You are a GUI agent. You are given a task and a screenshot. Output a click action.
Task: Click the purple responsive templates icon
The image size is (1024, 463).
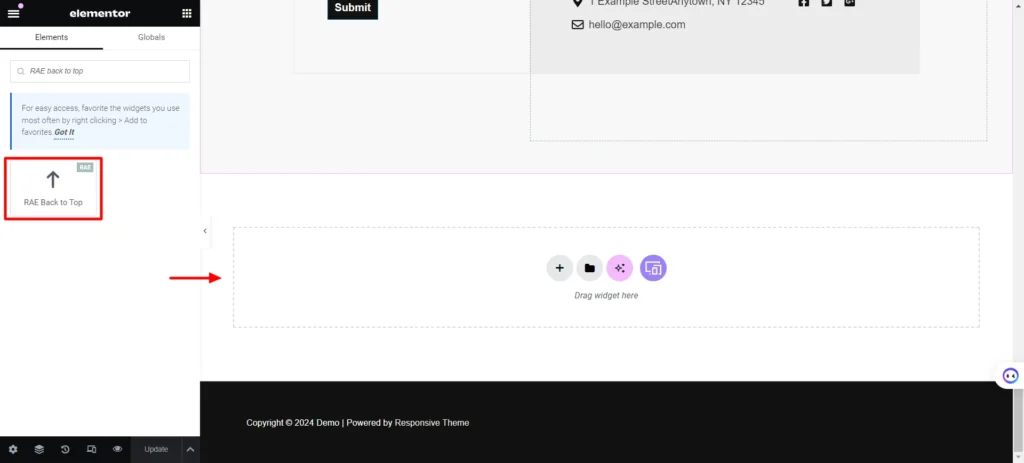point(653,268)
